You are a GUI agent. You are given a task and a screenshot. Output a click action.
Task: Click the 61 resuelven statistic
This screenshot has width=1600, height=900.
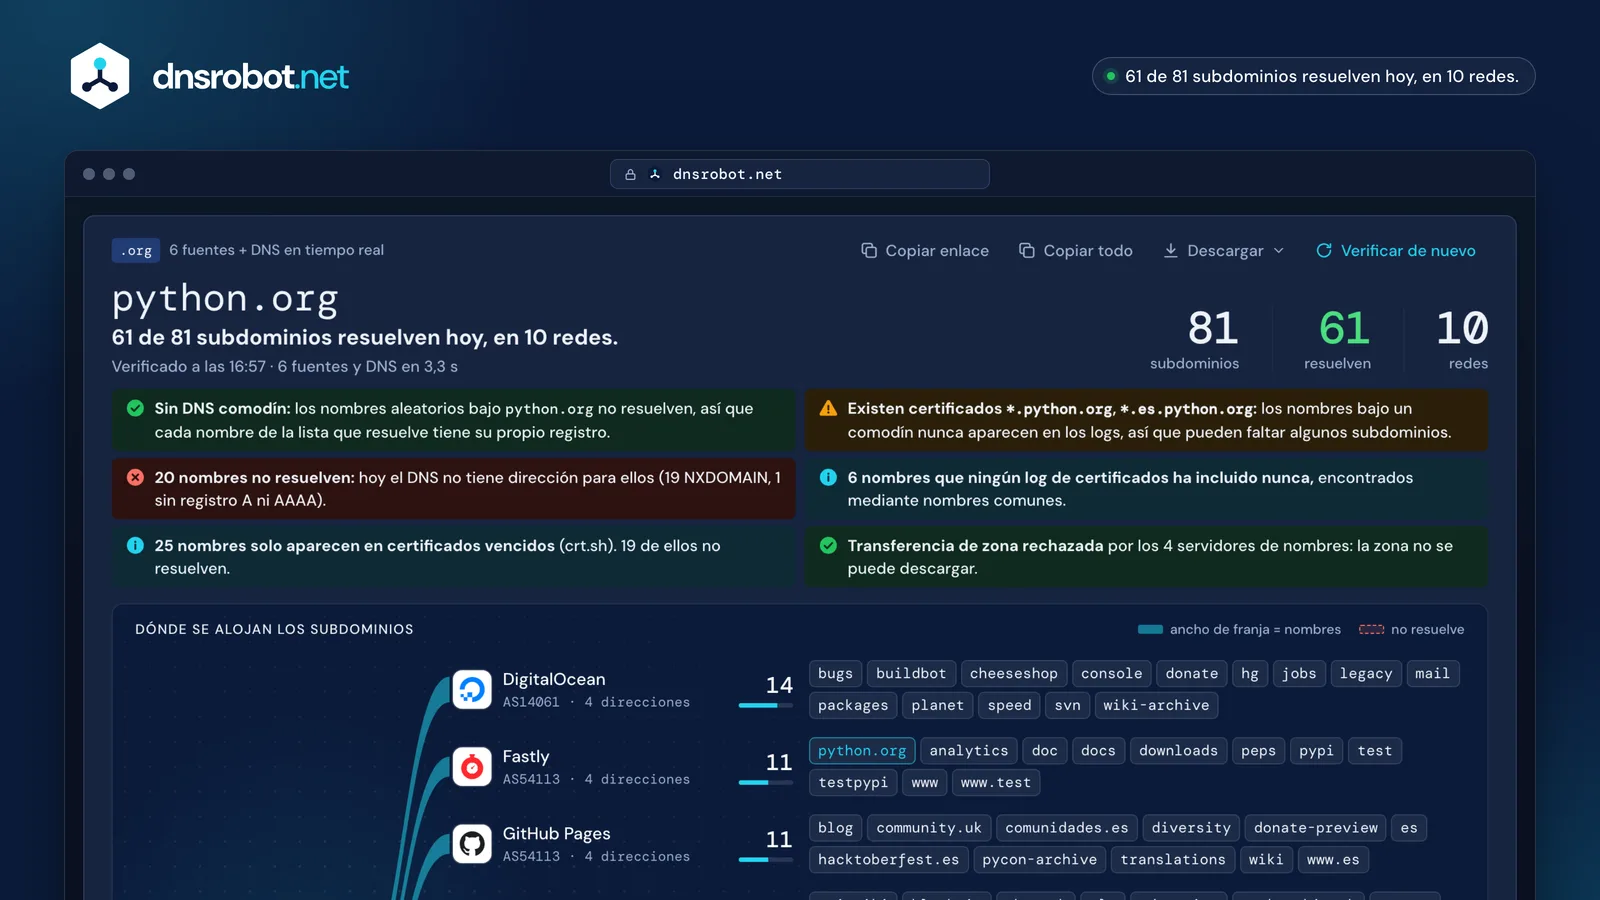pyautogui.click(x=1338, y=339)
